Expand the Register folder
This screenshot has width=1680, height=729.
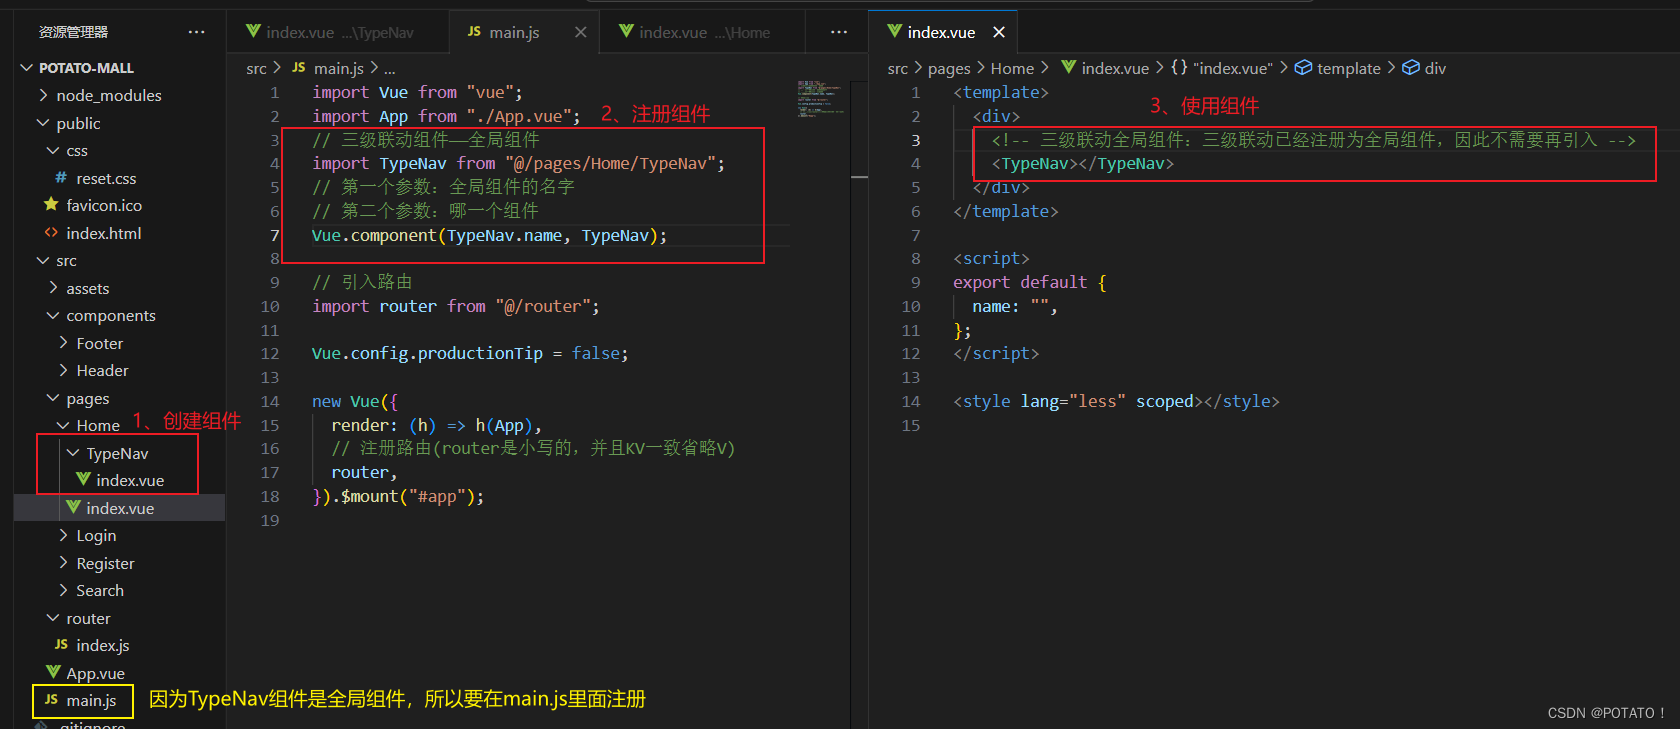click(x=63, y=563)
